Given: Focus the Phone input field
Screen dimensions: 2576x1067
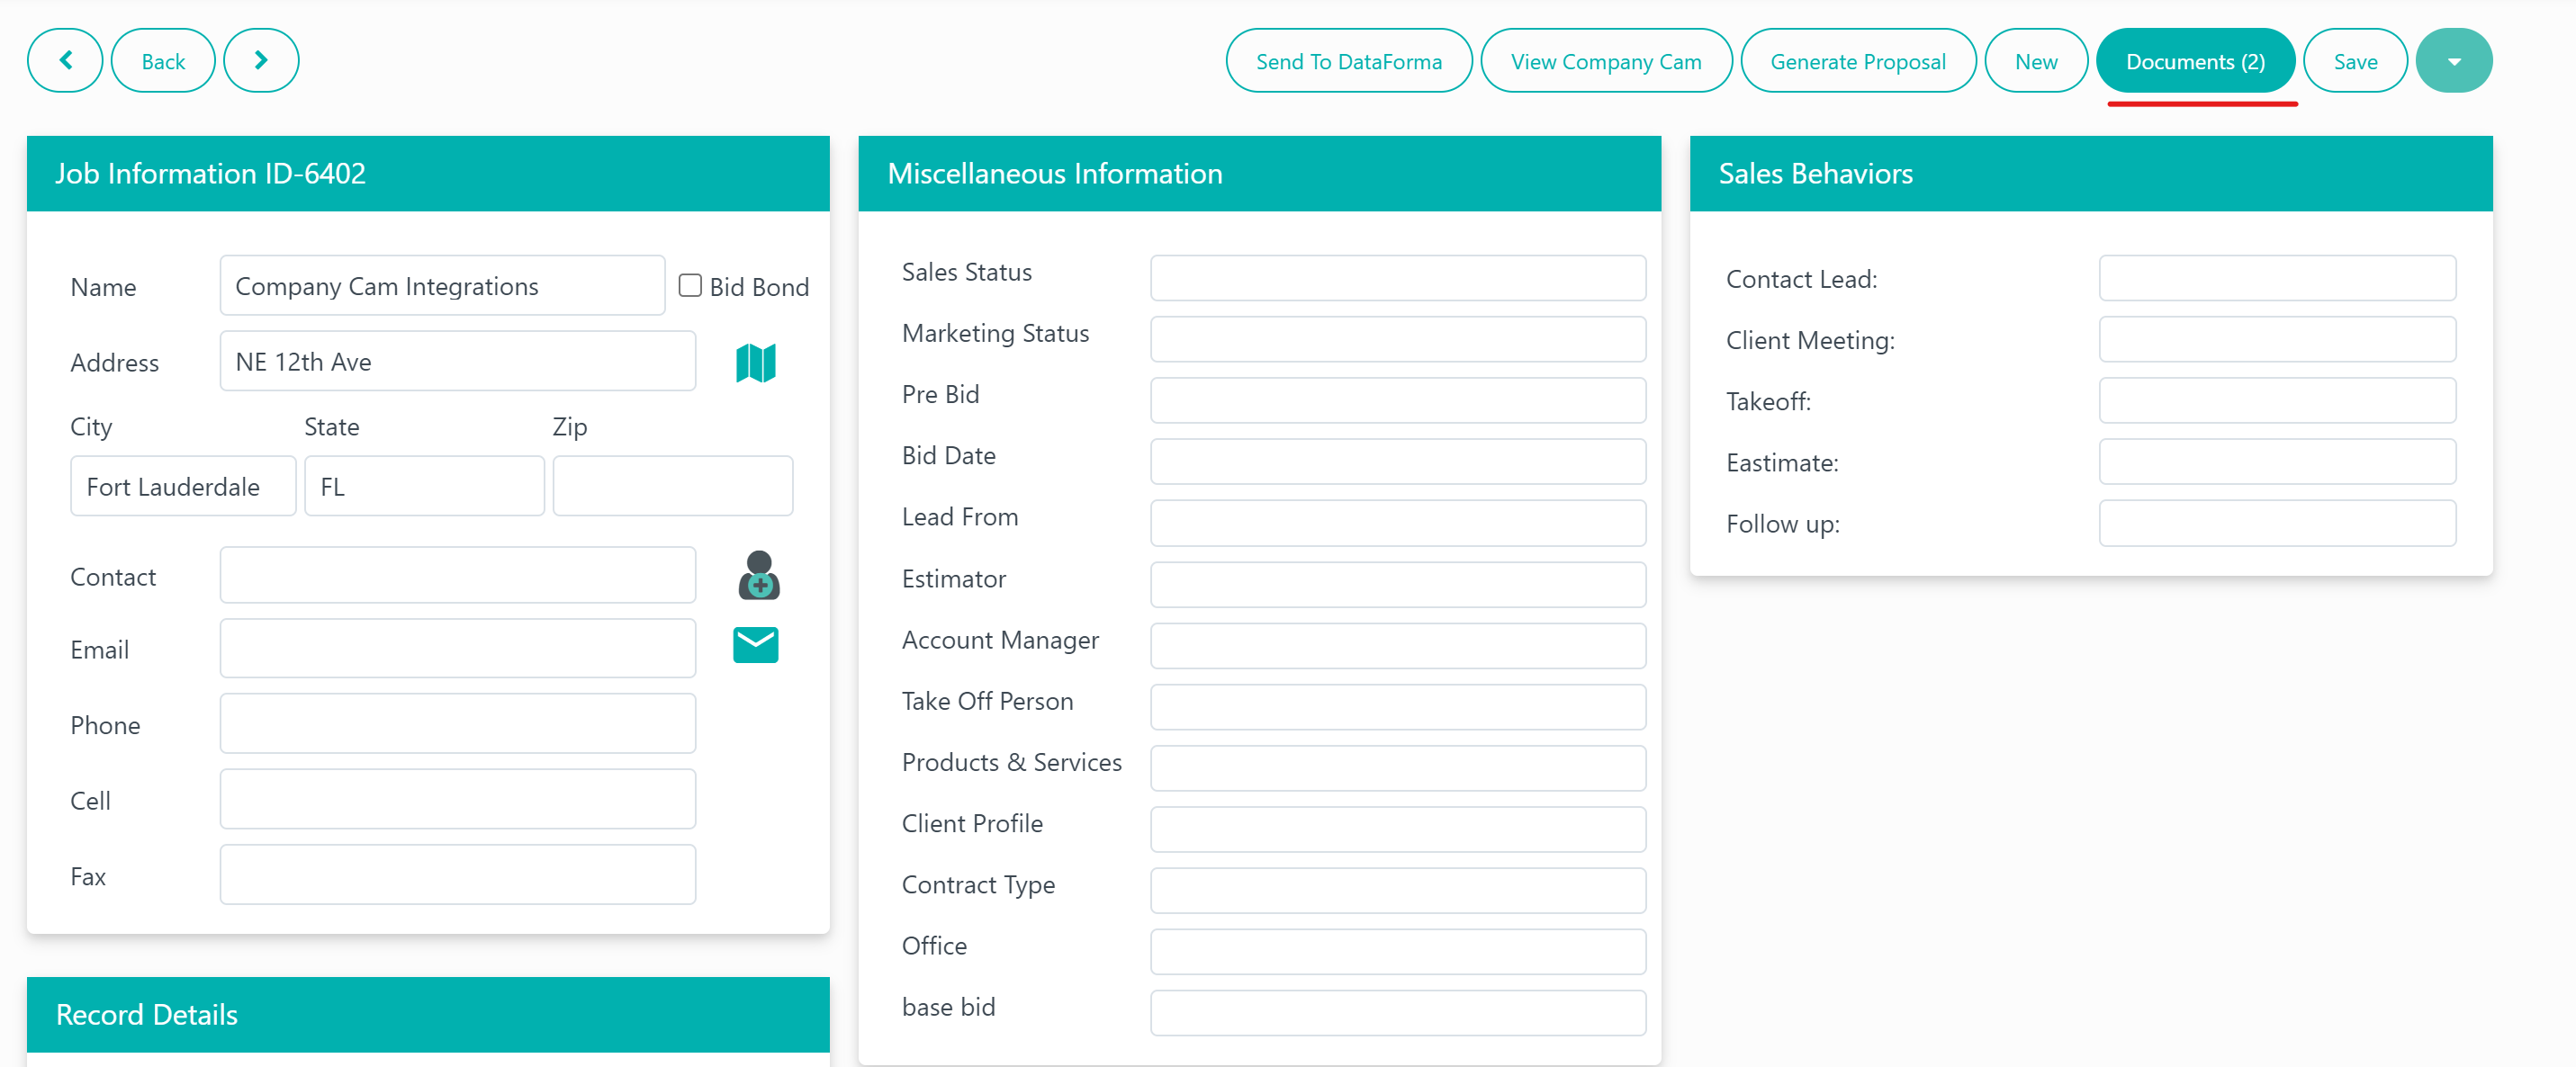Looking at the screenshot, I should click(457, 724).
